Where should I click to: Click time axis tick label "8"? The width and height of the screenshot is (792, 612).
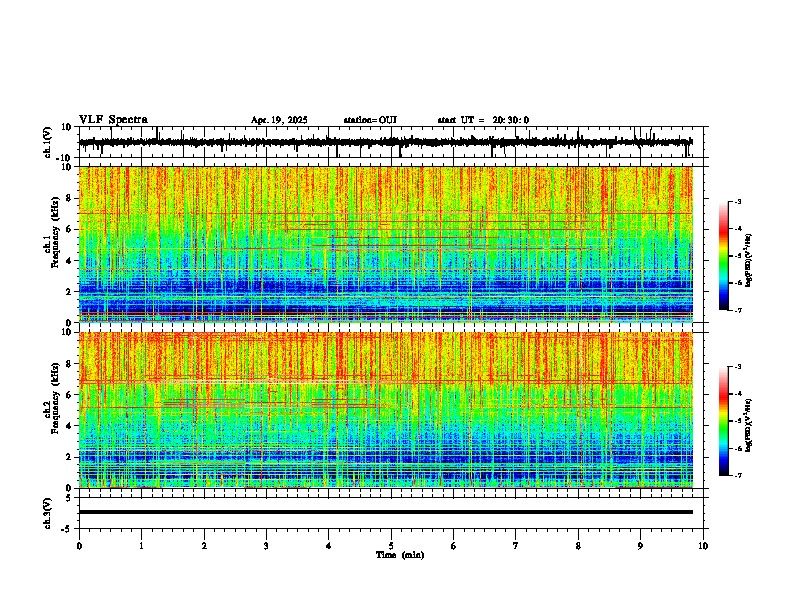coord(578,546)
